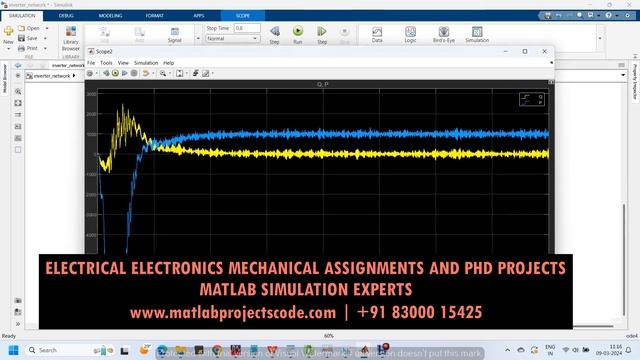Open the Help menu in Scope2
Screen dimensions: 640x360
[x=169, y=63]
